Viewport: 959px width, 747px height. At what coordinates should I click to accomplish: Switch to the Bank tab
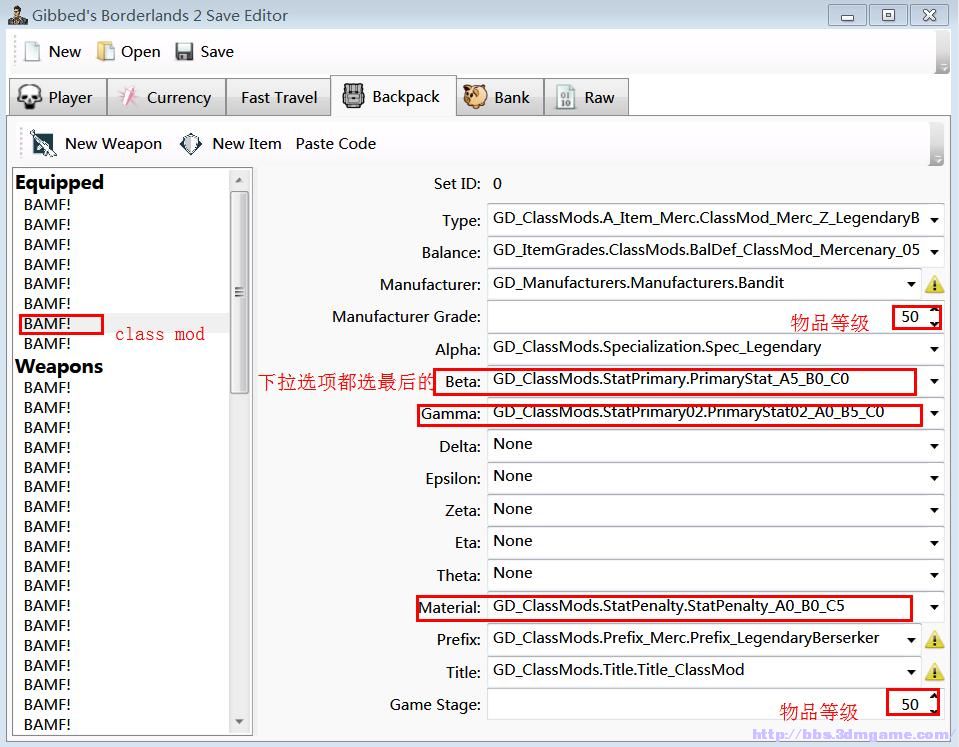coord(499,96)
